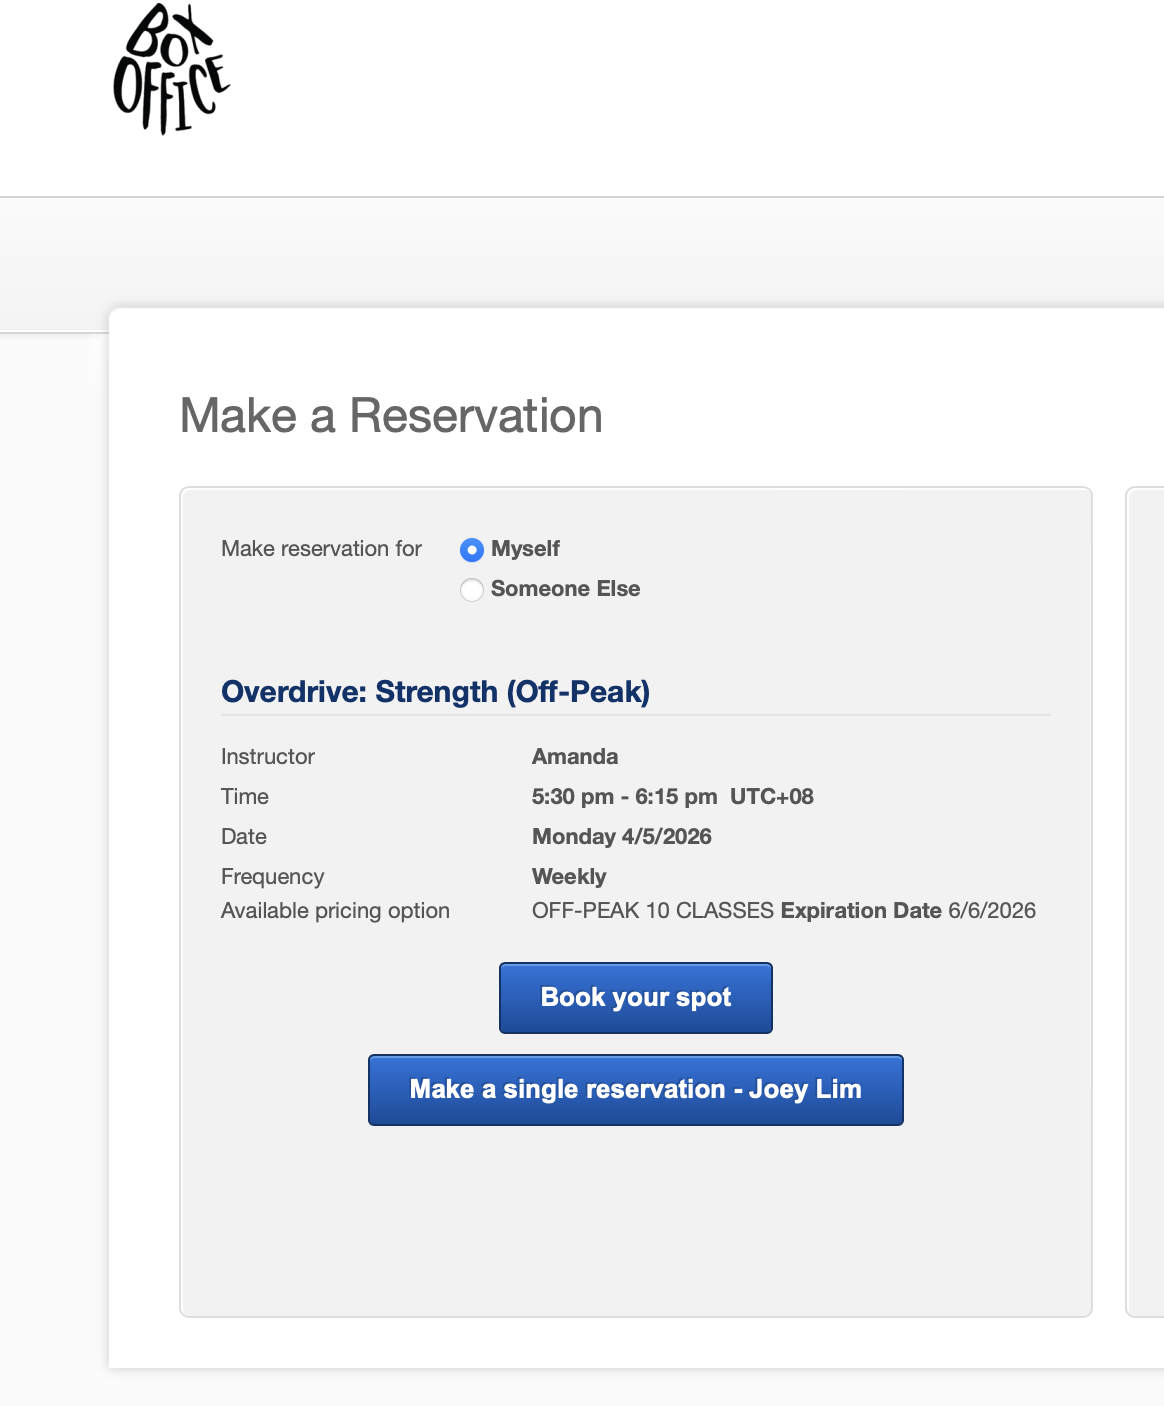Click the Make a Reservation heading

pos(391,416)
